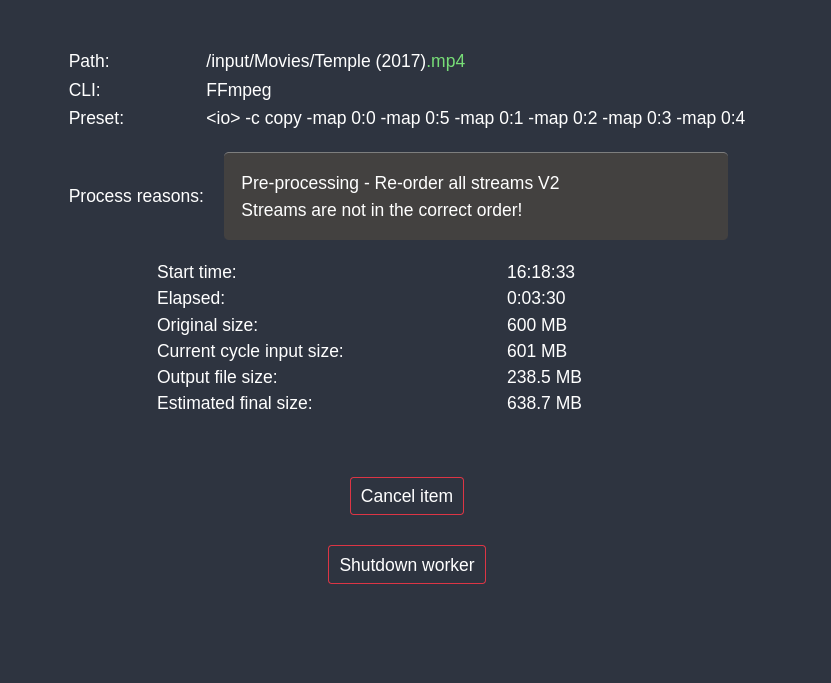Viewport: 831px width, 683px height.
Task: Click the Cancel item button
Action: point(406,496)
